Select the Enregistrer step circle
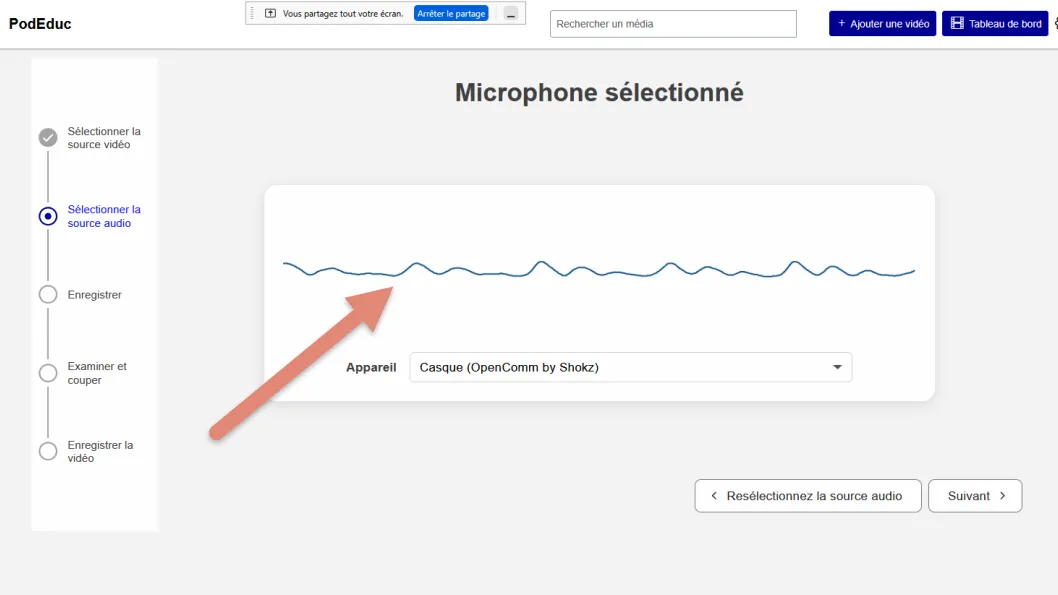Image resolution: width=1058 pixels, height=595 pixels. point(48,295)
